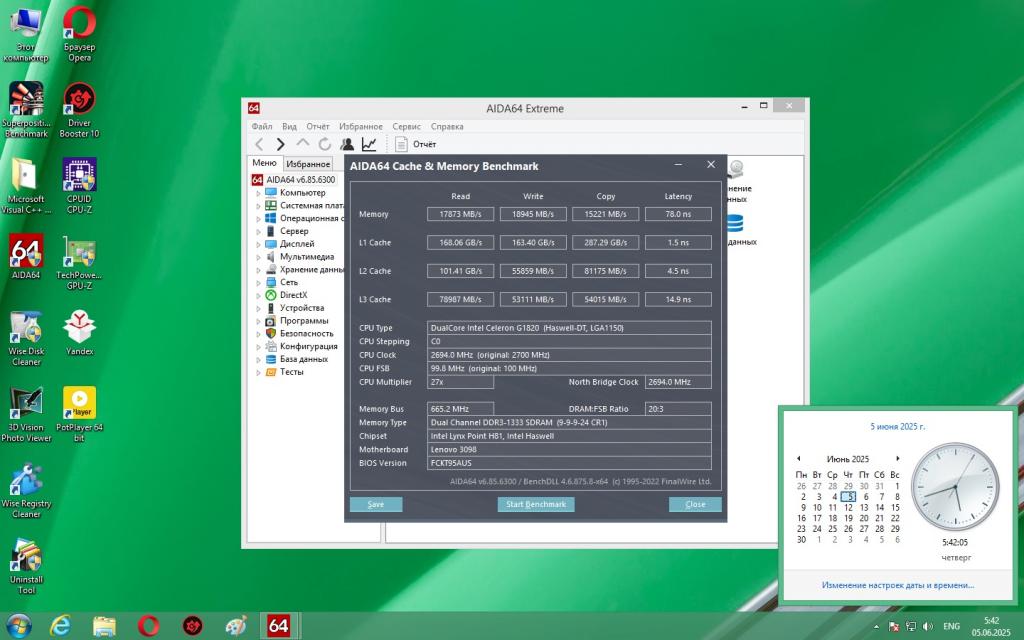Viewport: 1024px width, 640px height.
Task: Click the Отчёт report toolbar button
Action: click(416, 144)
